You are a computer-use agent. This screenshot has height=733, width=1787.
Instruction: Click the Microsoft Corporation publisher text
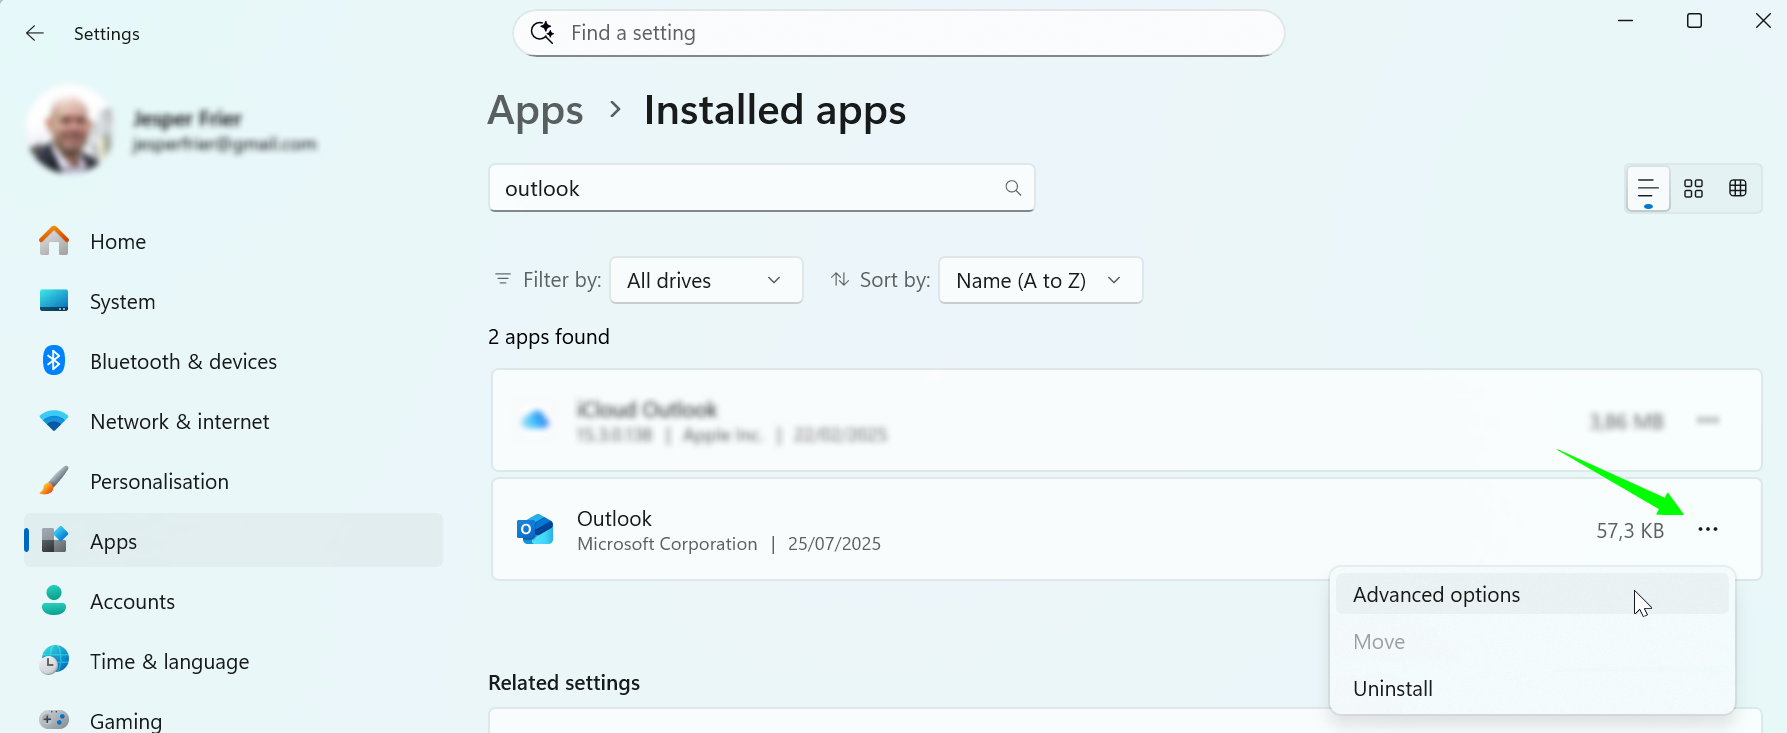pyautogui.click(x=667, y=544)
